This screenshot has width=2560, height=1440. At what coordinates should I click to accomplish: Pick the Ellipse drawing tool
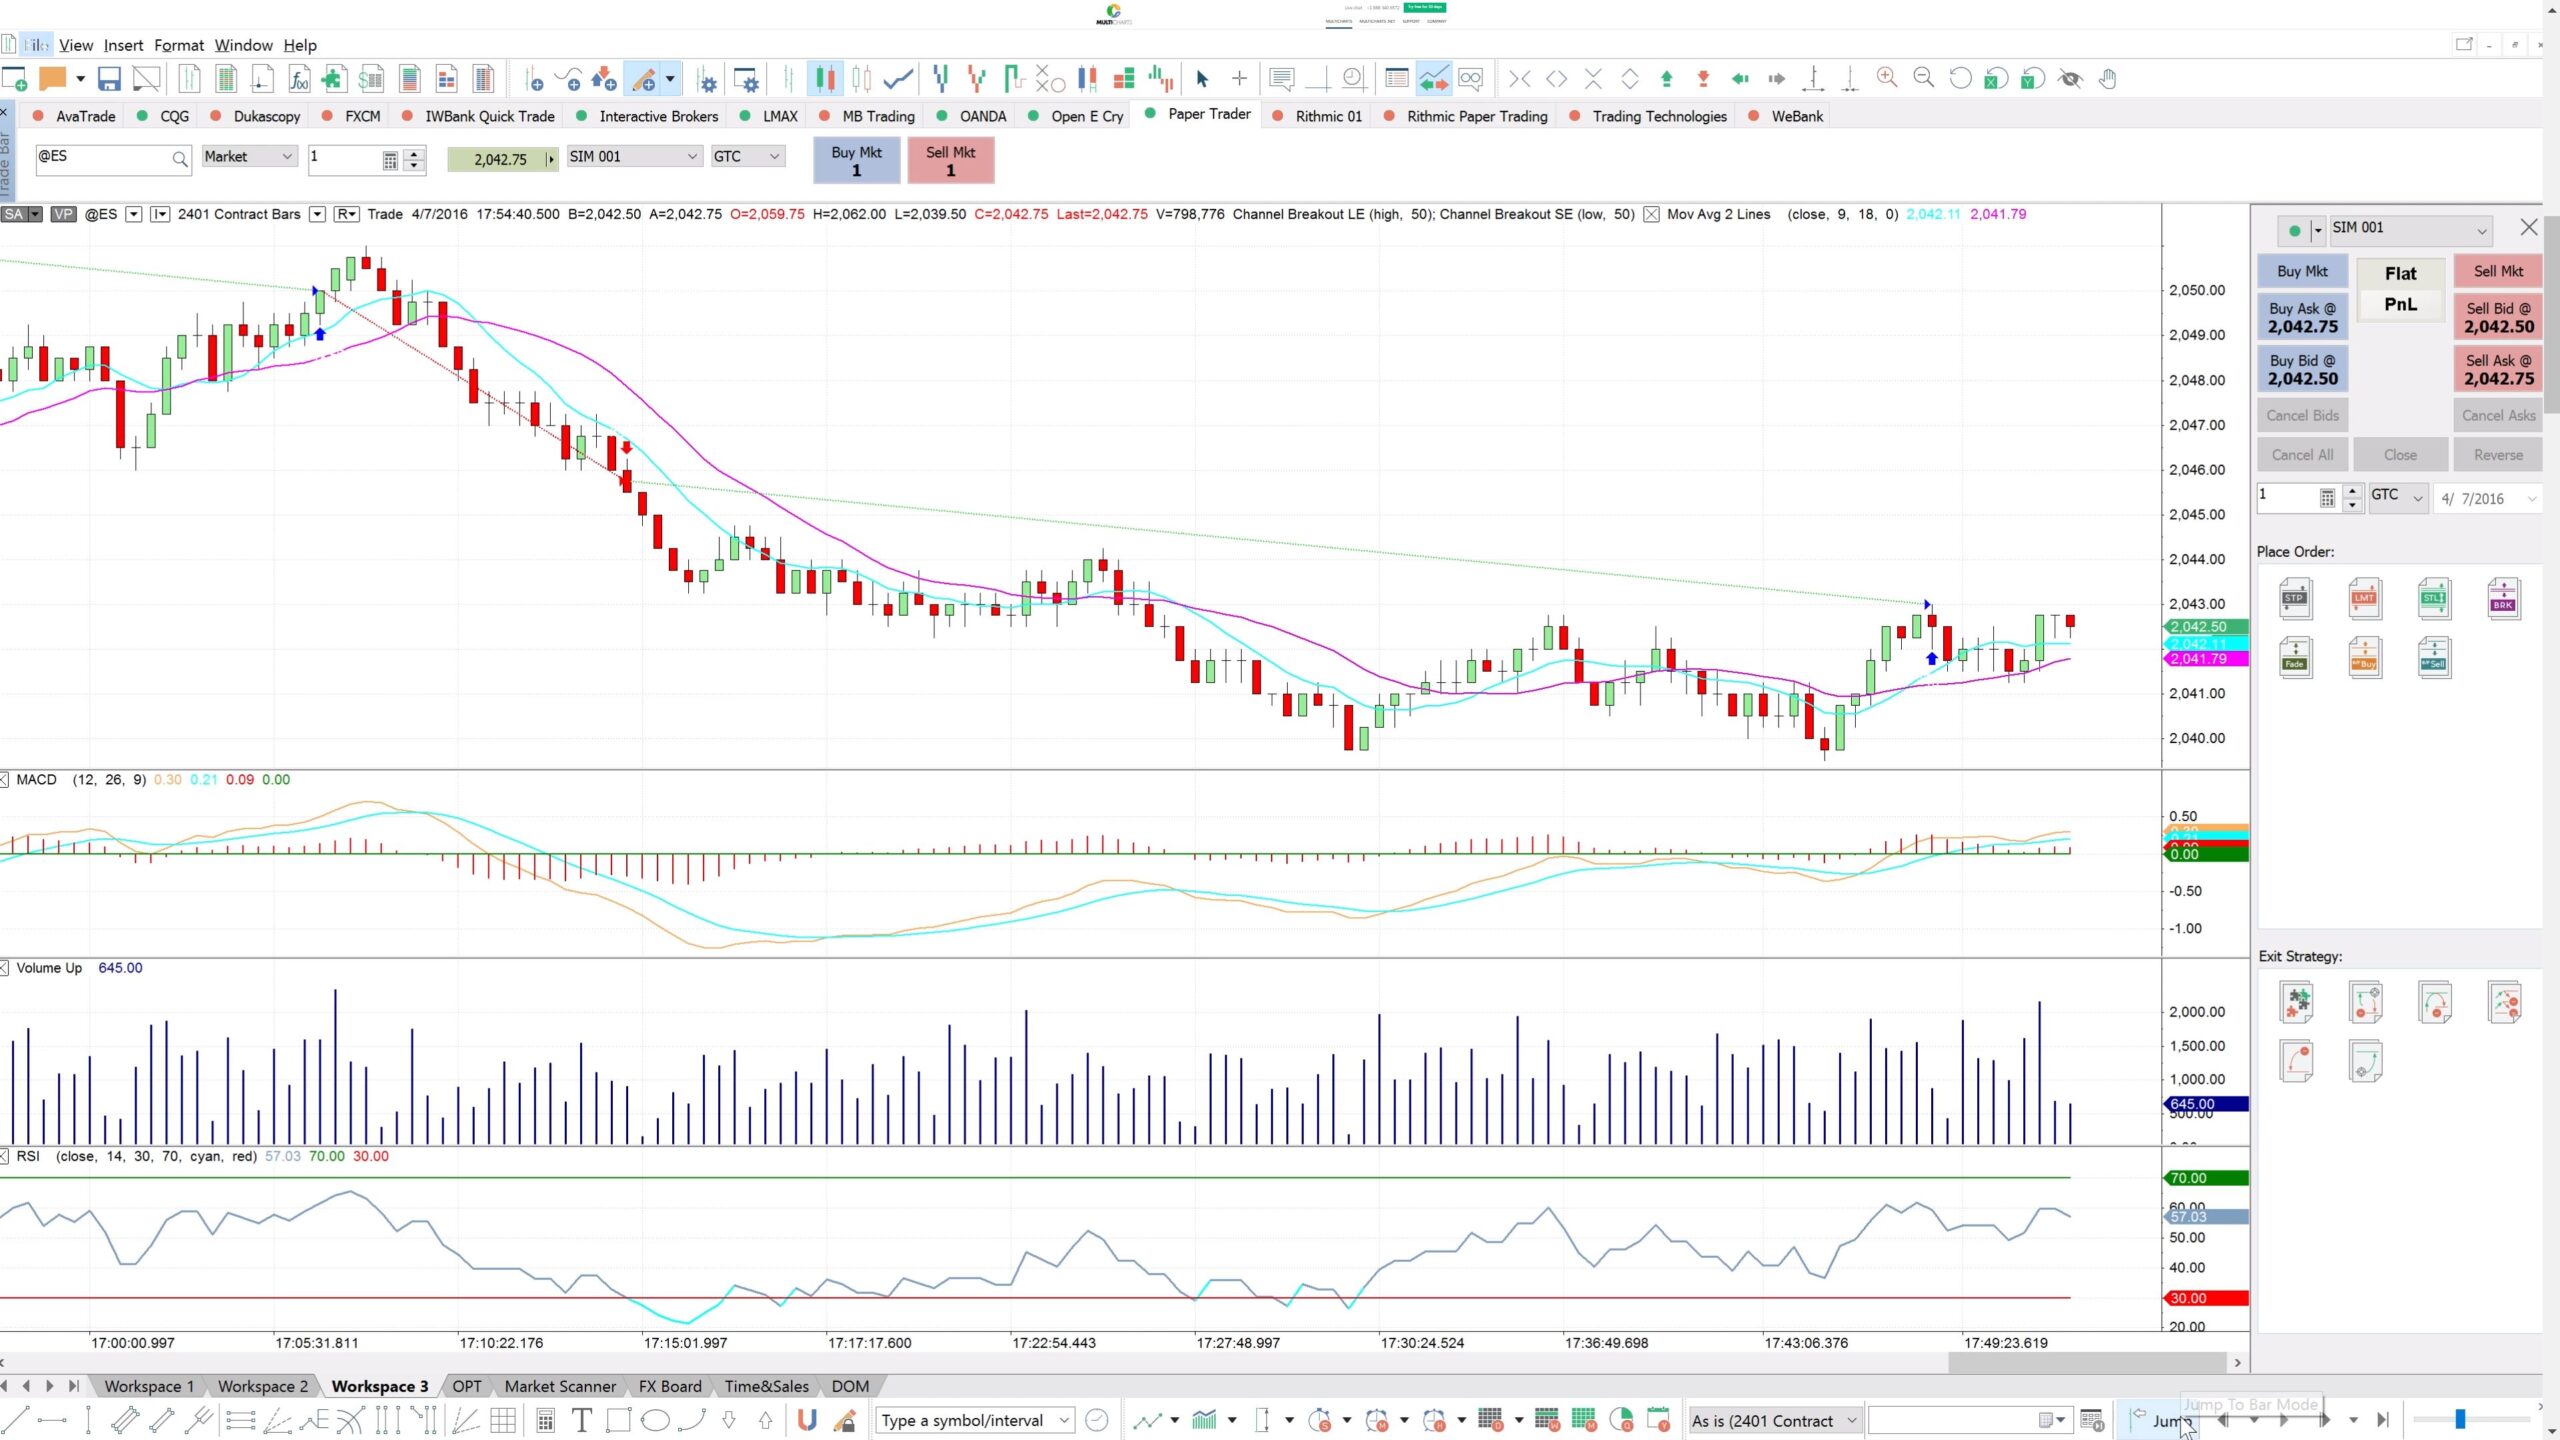coord(655,1419)
